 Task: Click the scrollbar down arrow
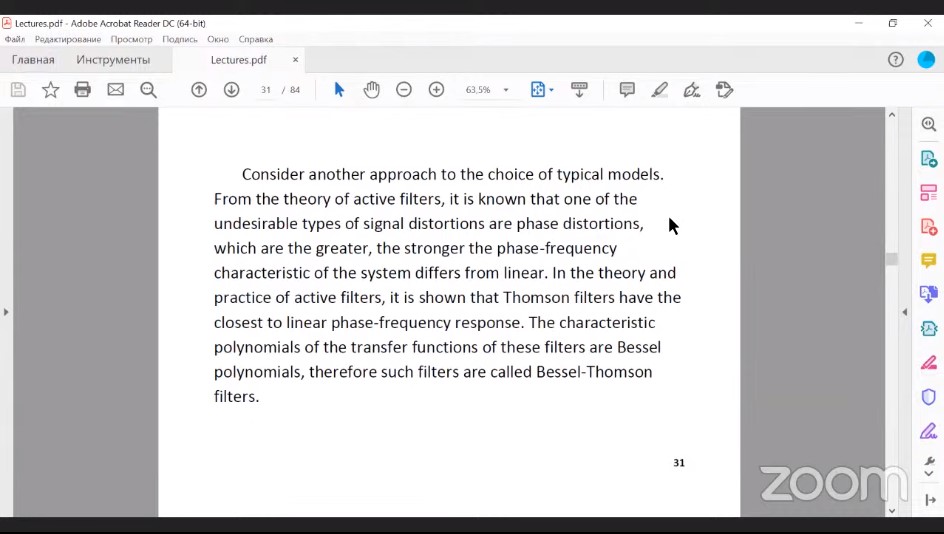[892, 511]
